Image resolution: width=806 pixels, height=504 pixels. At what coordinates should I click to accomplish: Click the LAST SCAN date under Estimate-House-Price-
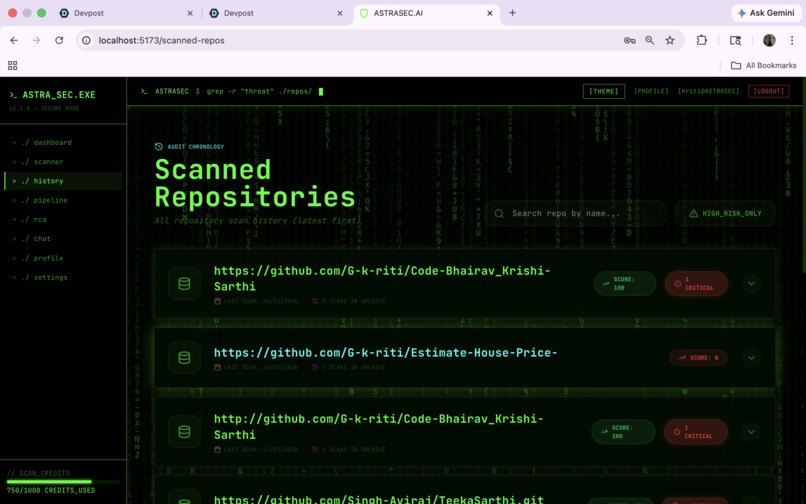pos(256,367)
